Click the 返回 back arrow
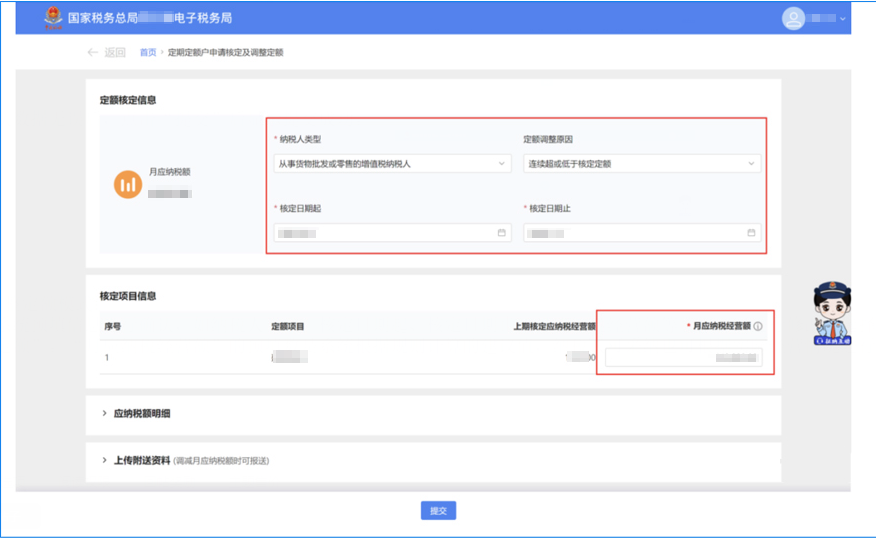876x538 pixels. (93, 52)
